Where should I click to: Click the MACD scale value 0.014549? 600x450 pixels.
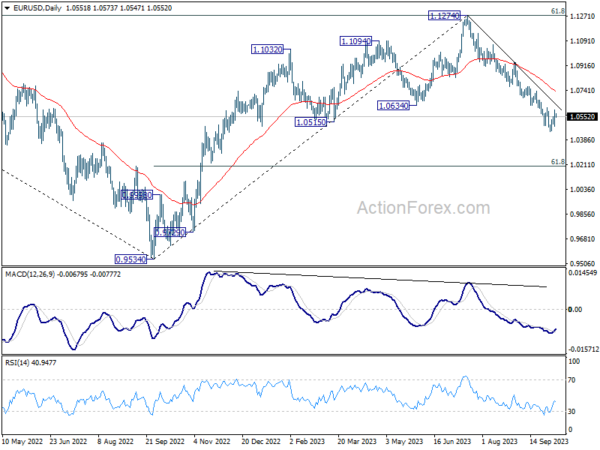pyautogui.click(x=583, y=273)
